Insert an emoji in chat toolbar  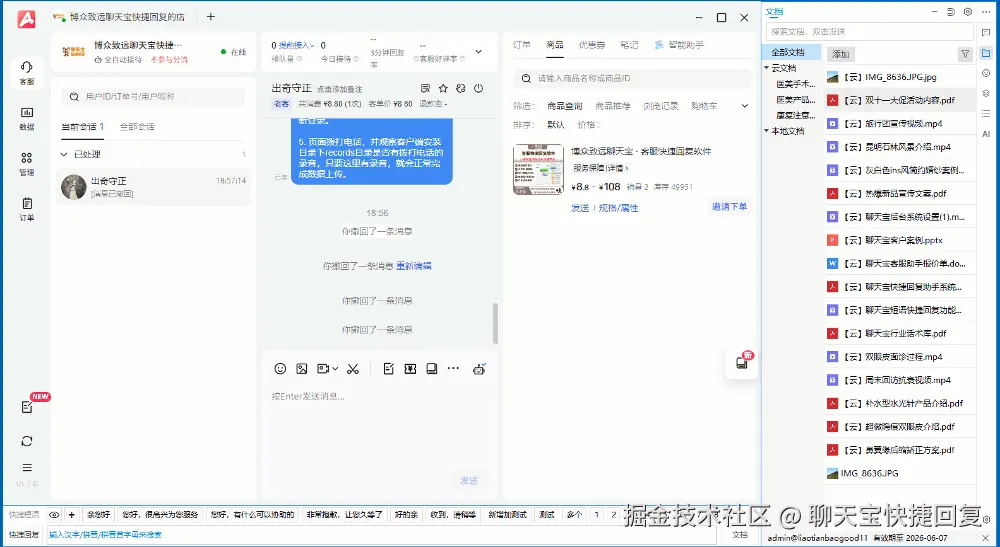click(x=280, y=368)
